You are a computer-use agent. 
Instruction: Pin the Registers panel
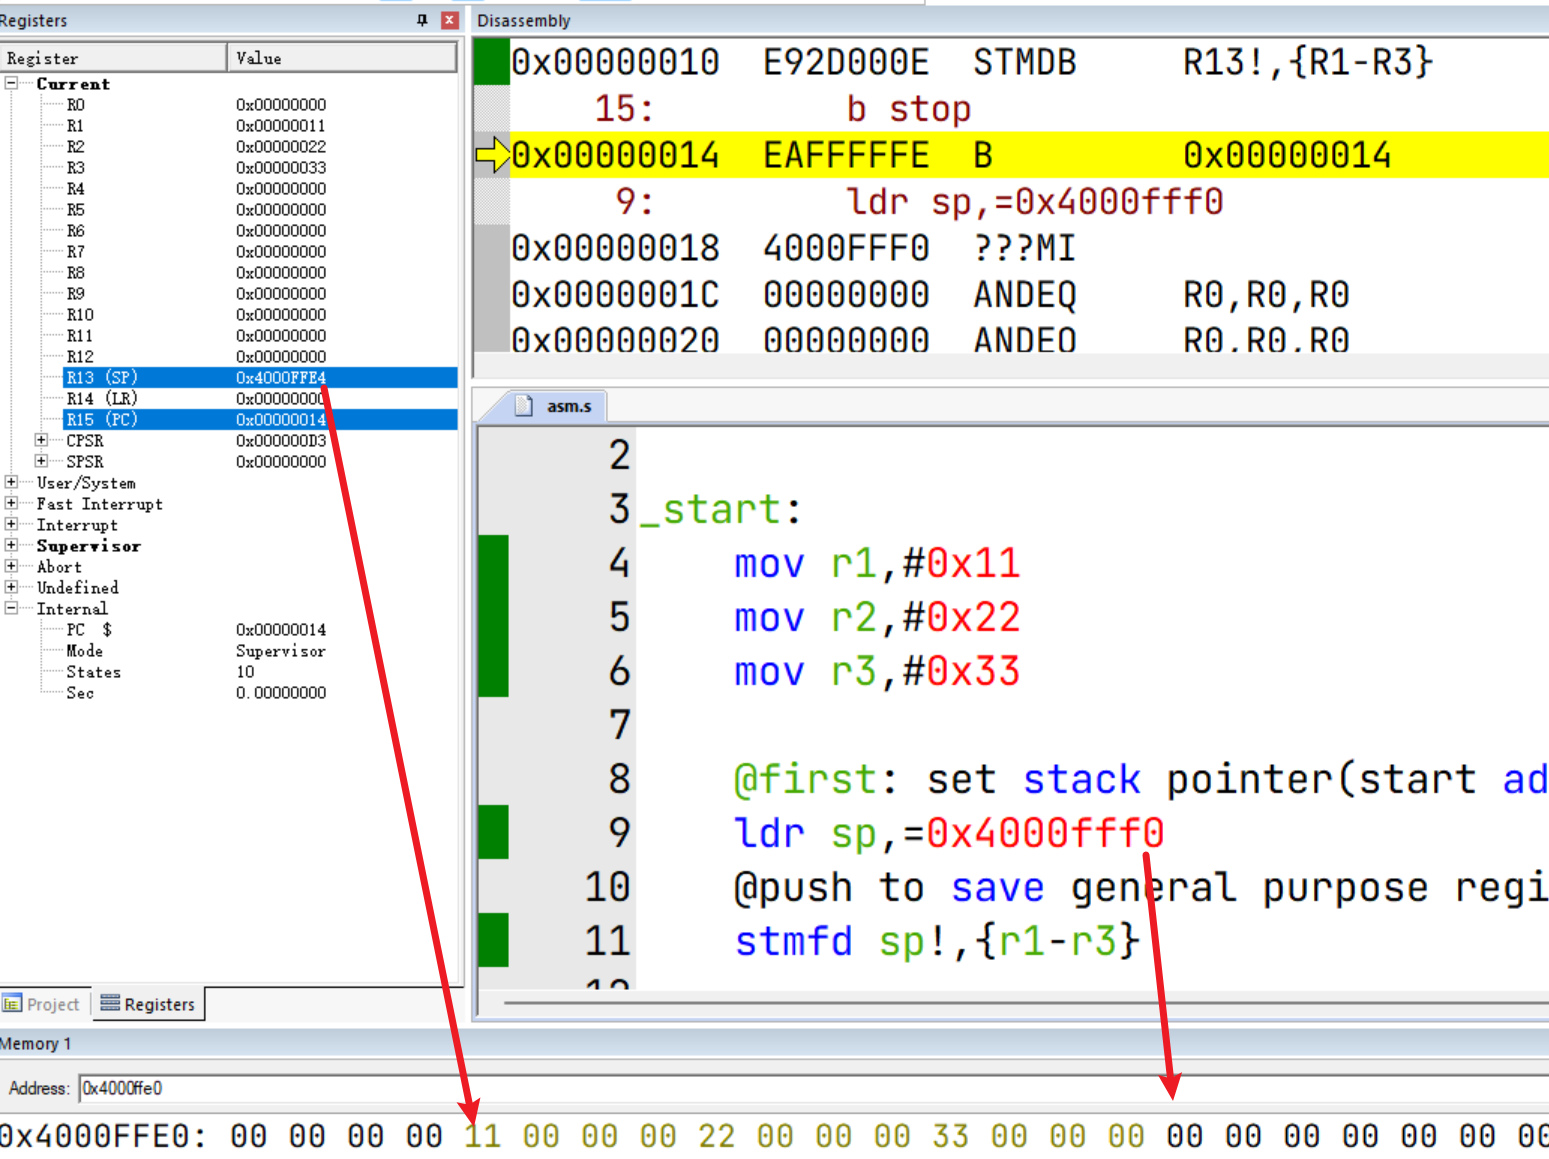[x=422, y=20]
